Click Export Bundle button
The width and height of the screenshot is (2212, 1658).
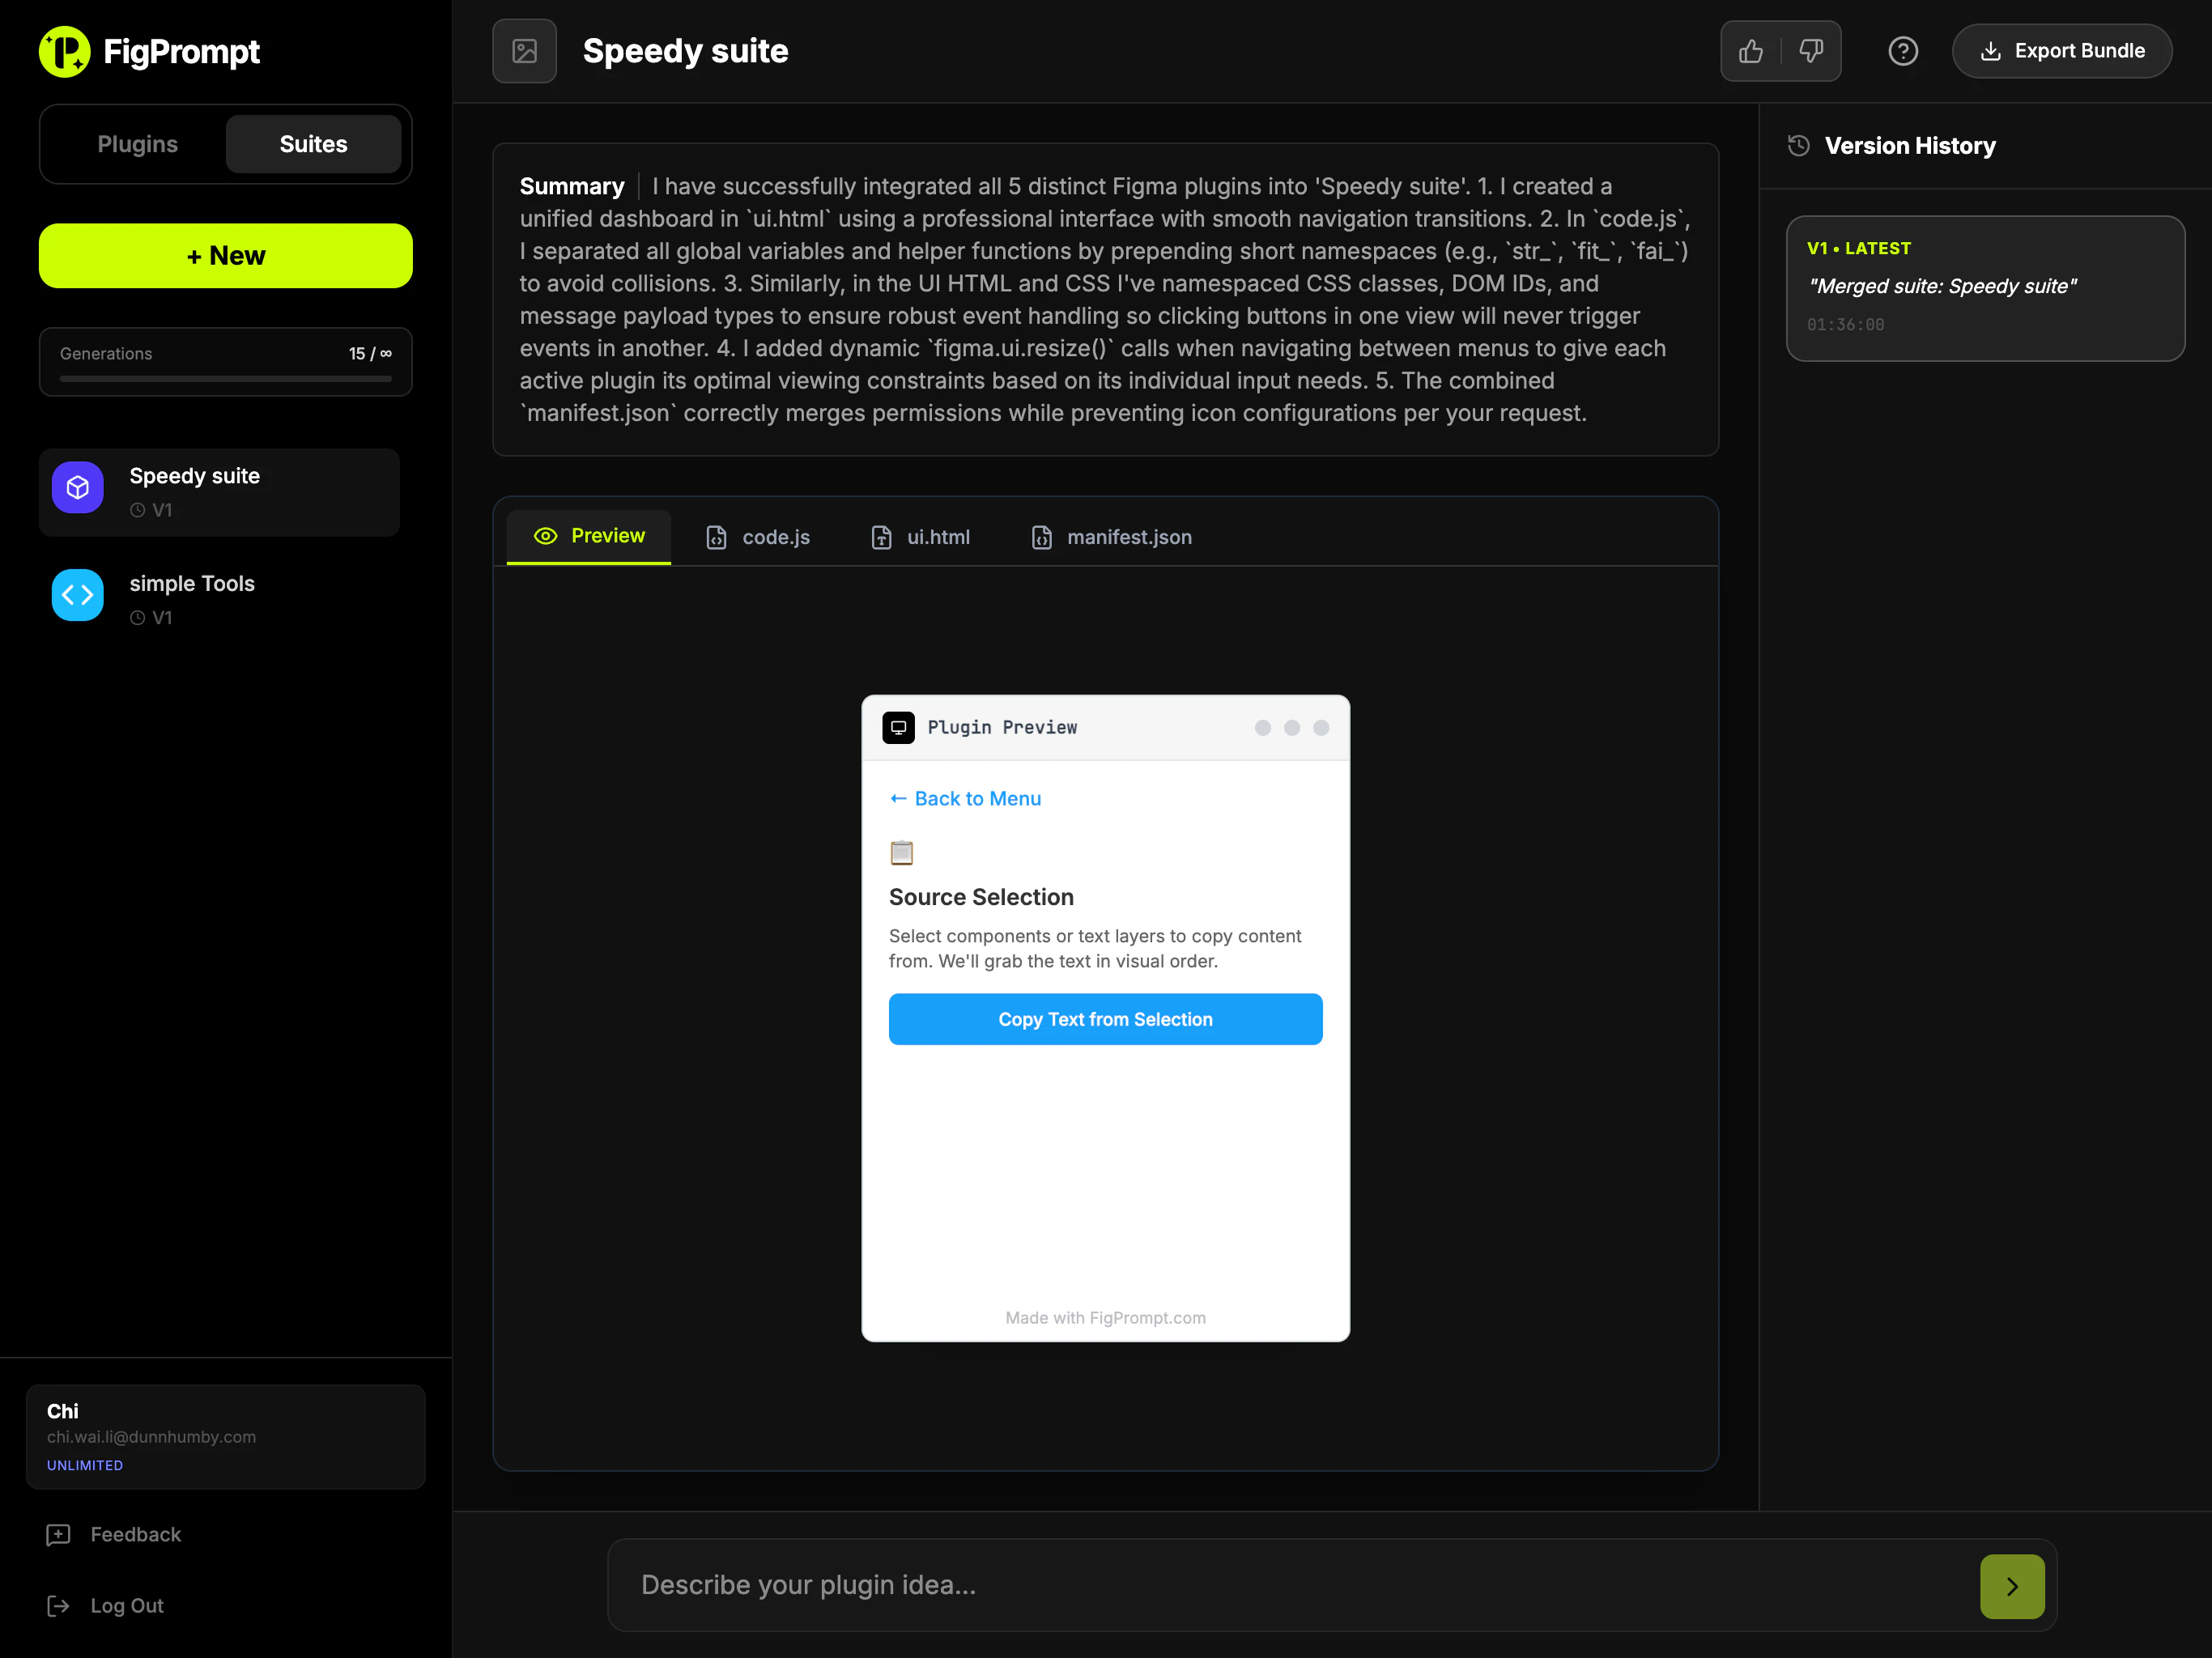point(2061,51)
